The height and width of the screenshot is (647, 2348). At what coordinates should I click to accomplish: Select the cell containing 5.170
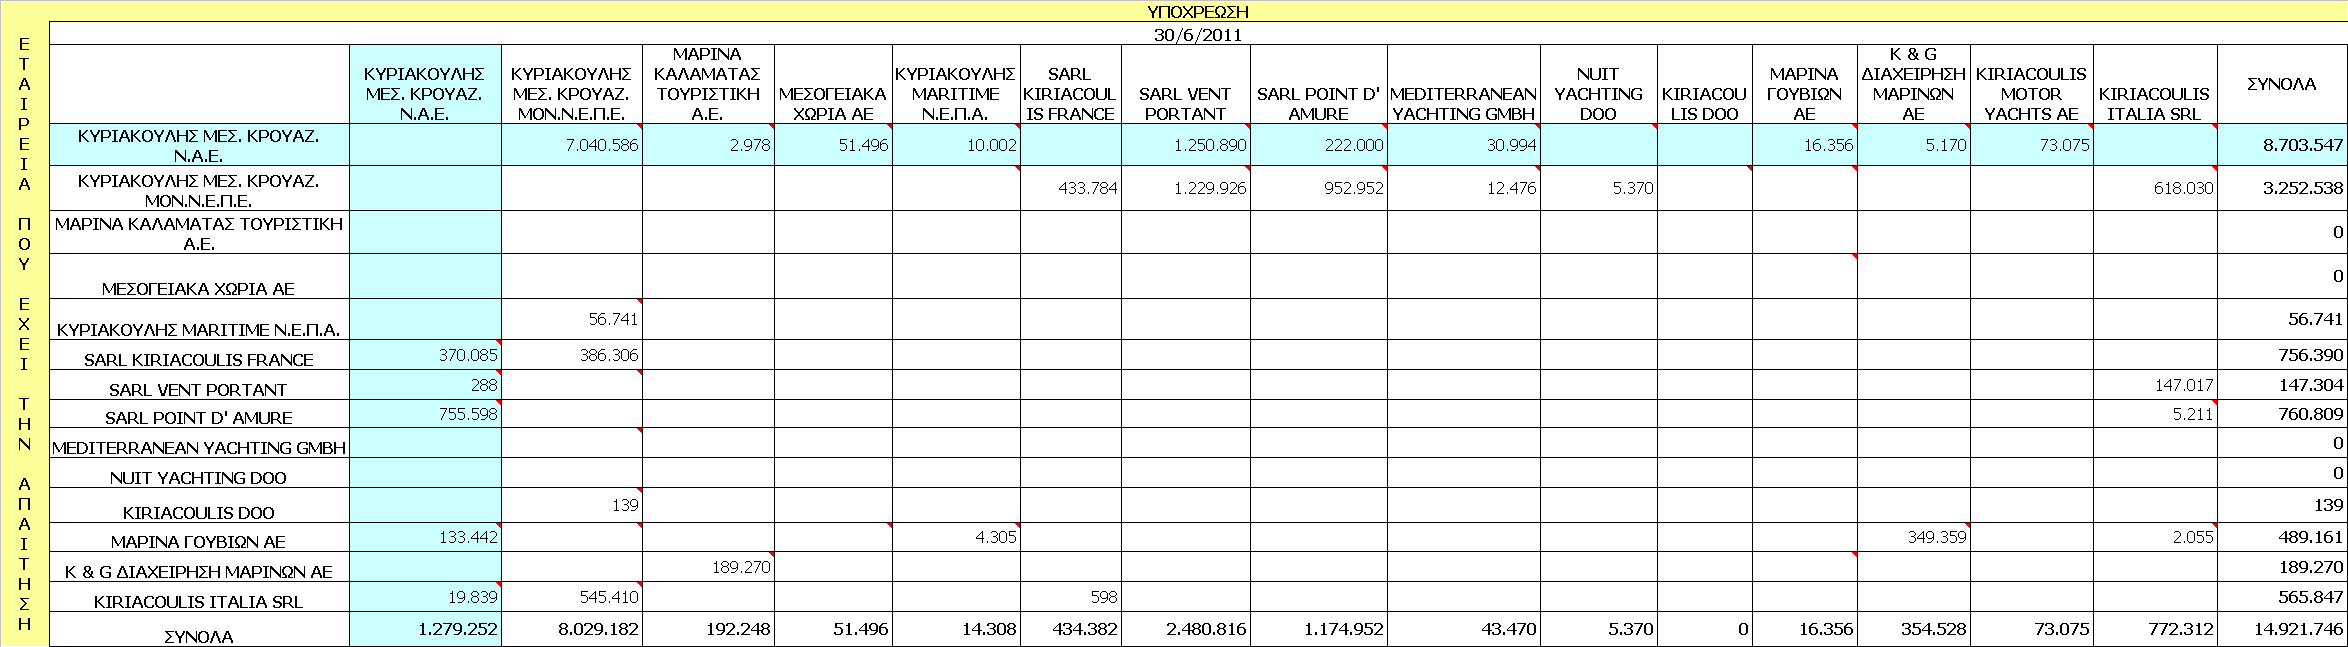(x=1913, y=145)
